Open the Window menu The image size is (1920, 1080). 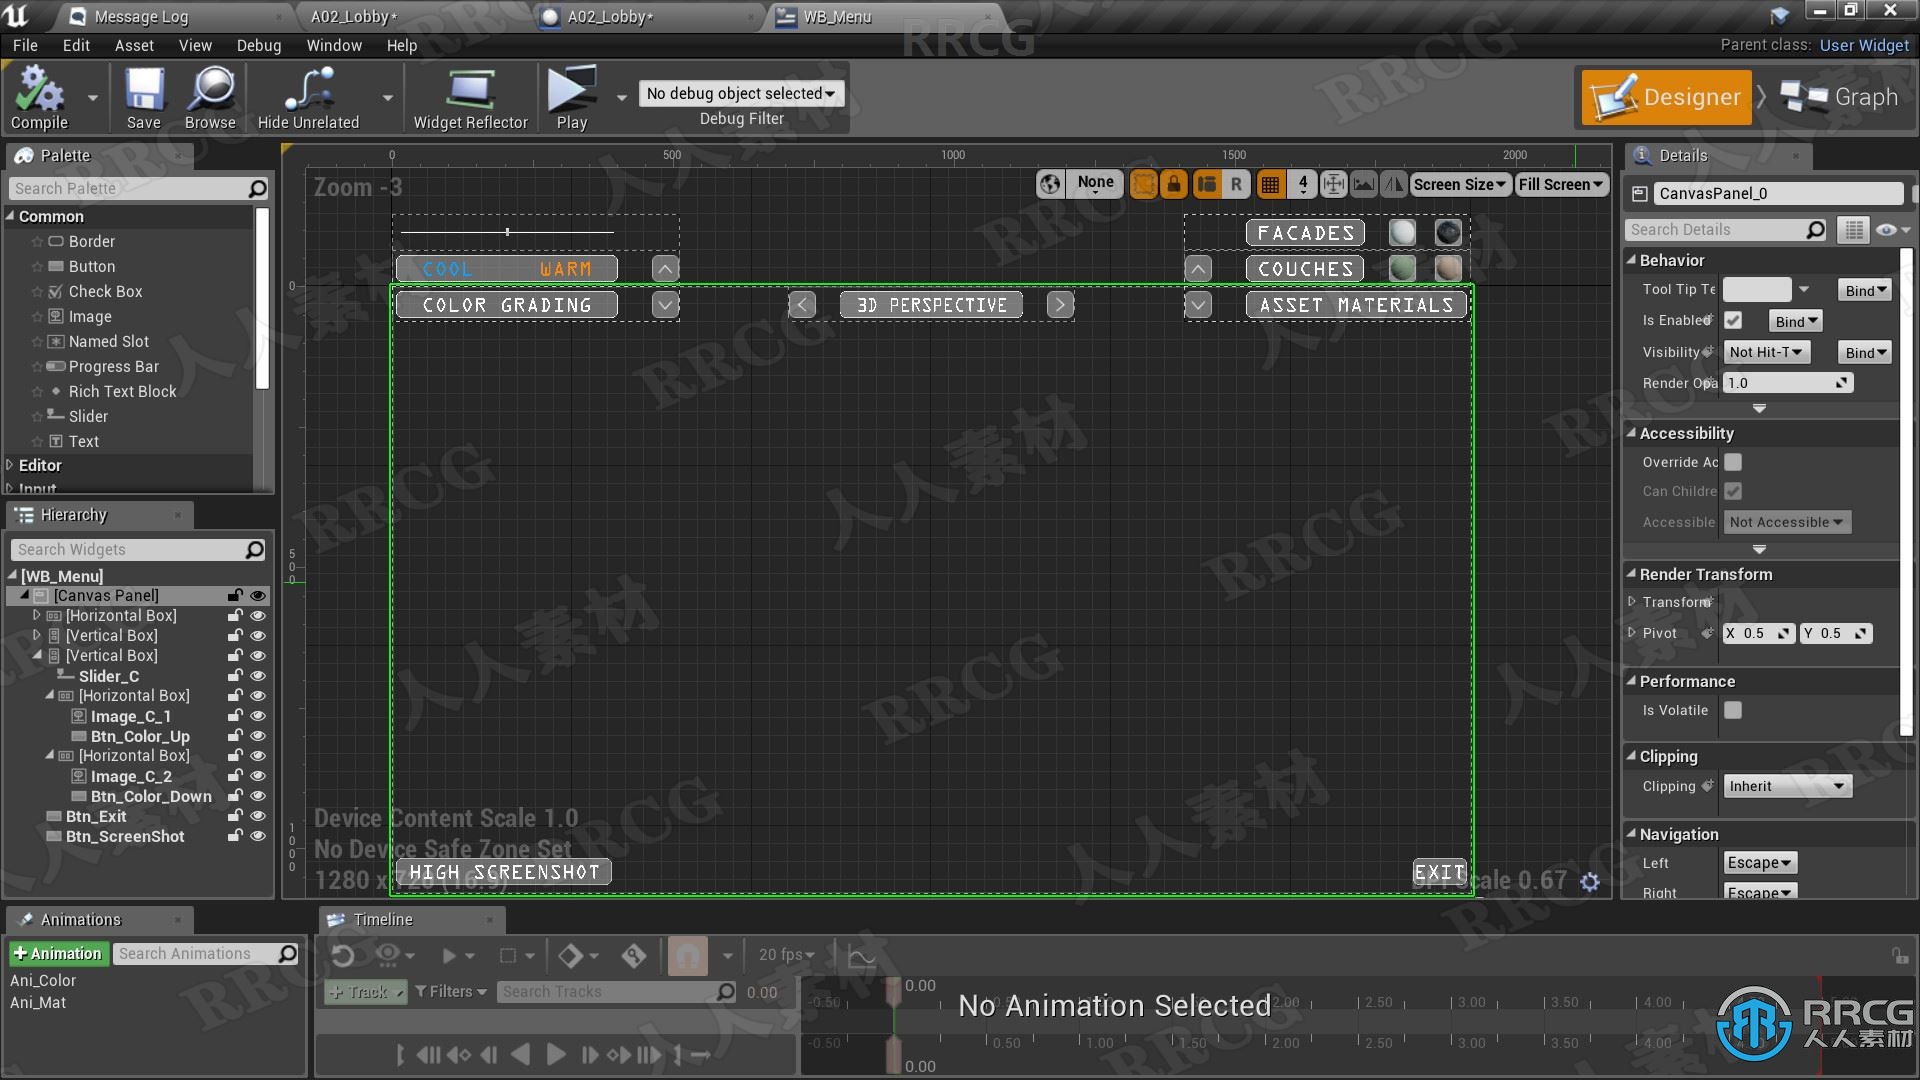pyautogui.click(x=334, y=45)
